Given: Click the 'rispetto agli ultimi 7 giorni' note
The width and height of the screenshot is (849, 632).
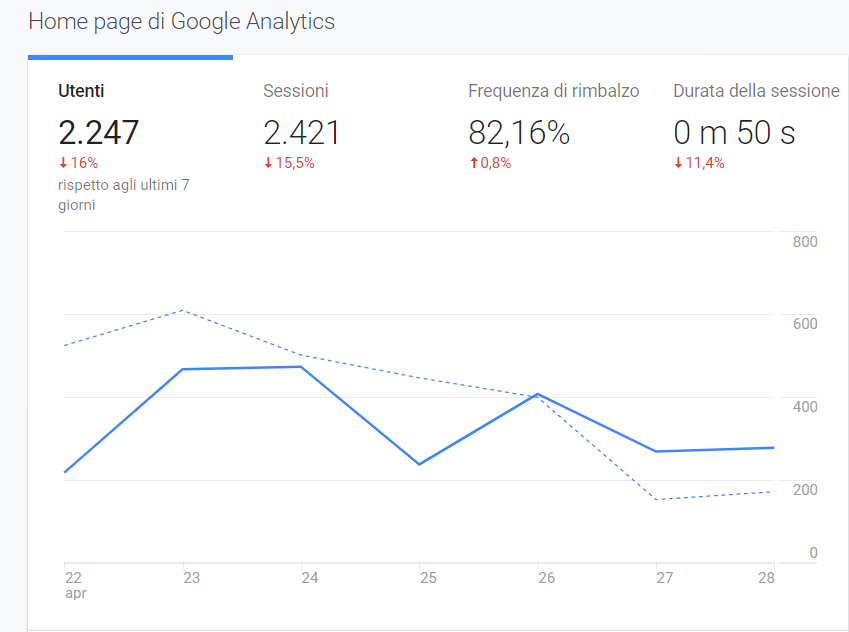Looking at the screenshot, I should click(123, 195).
